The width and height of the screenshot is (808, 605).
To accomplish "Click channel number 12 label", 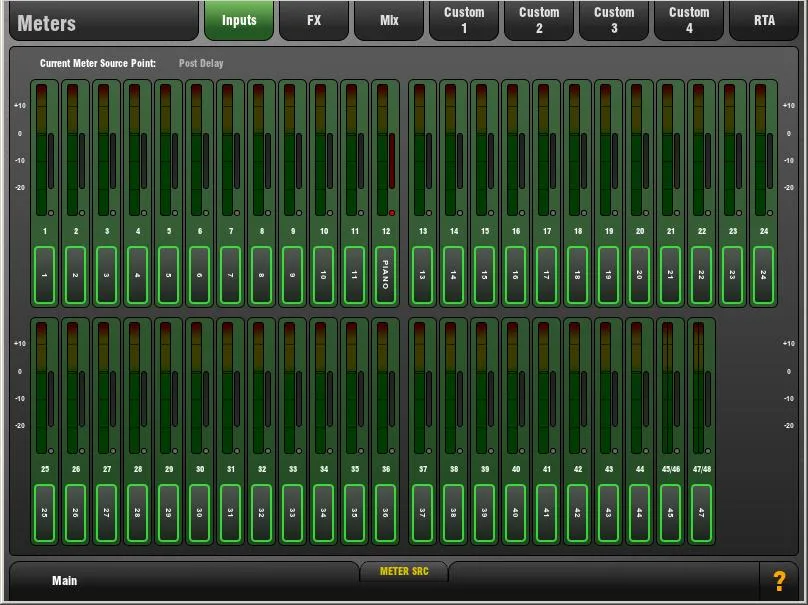I will click(385, 231).
